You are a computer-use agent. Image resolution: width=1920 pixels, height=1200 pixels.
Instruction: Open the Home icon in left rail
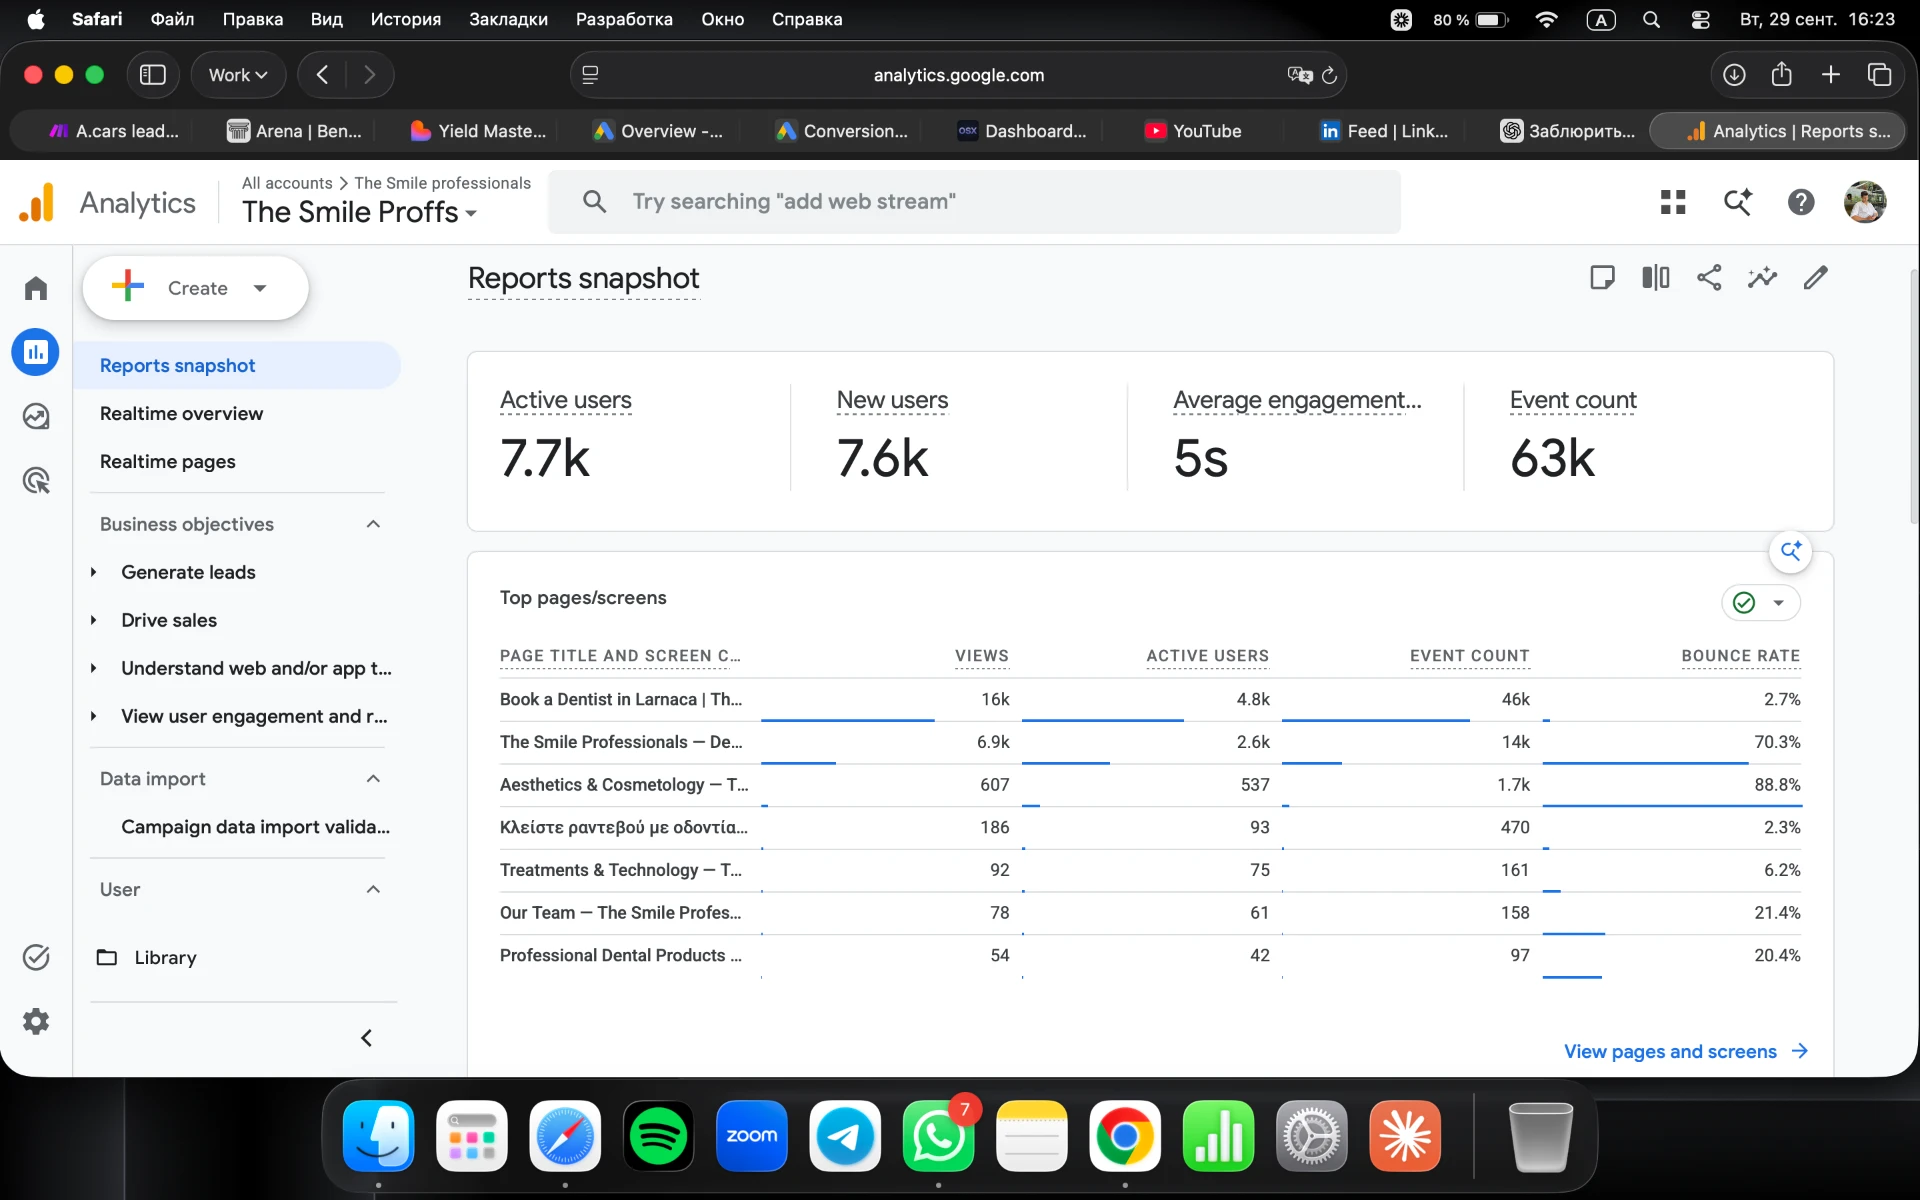coord(36,288)
